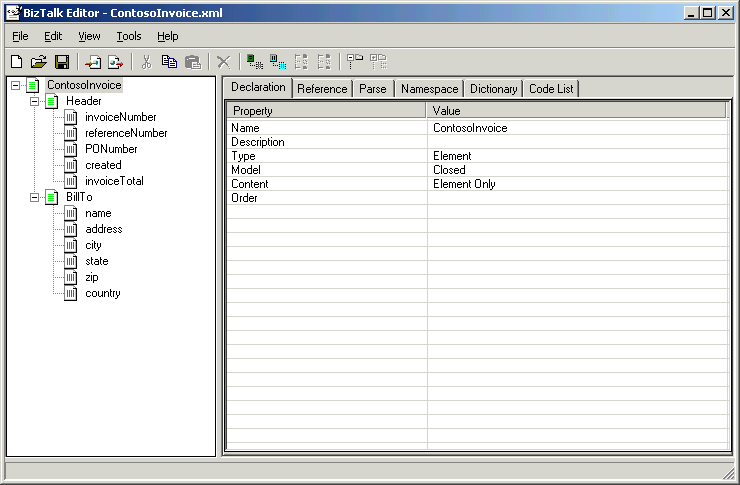Image resolution: width=740 pixels, height=485 pixels.
Task: Click the cyan New Field toolbar icon
Action: point(278,62)
